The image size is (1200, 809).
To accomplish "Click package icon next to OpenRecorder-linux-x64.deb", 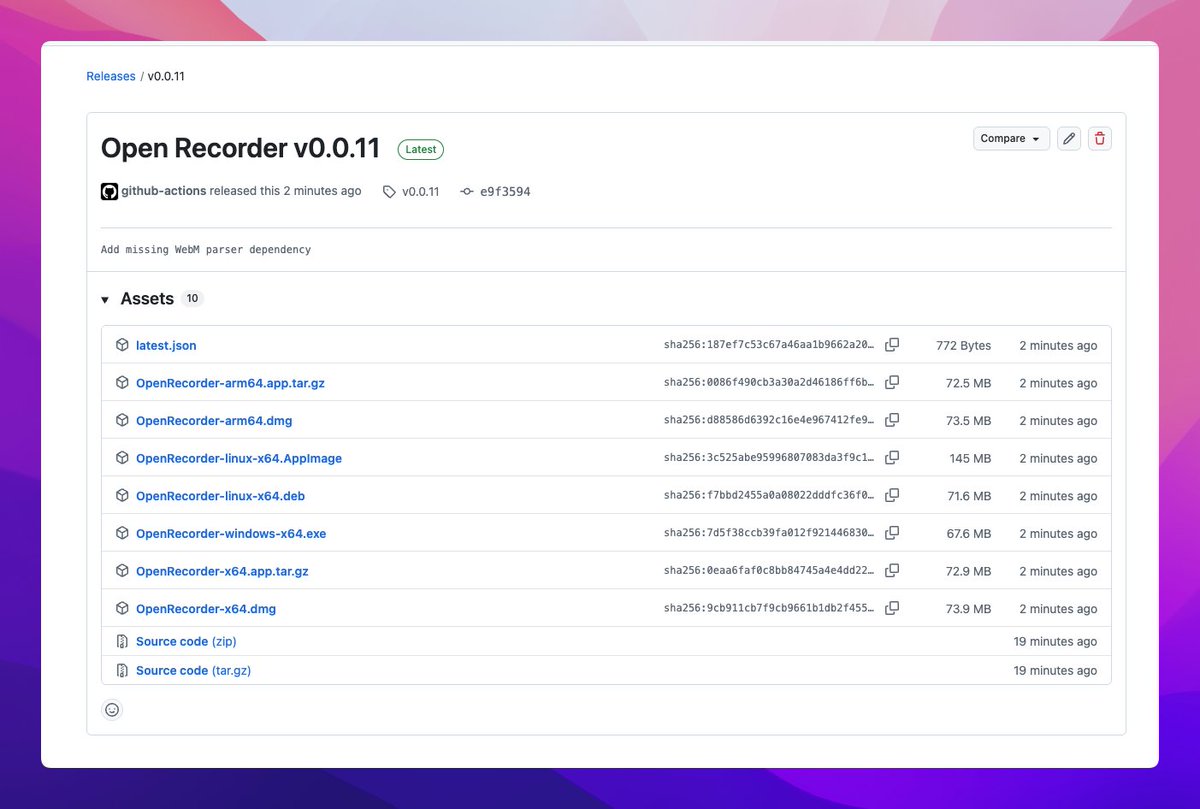I will [122, 495].
